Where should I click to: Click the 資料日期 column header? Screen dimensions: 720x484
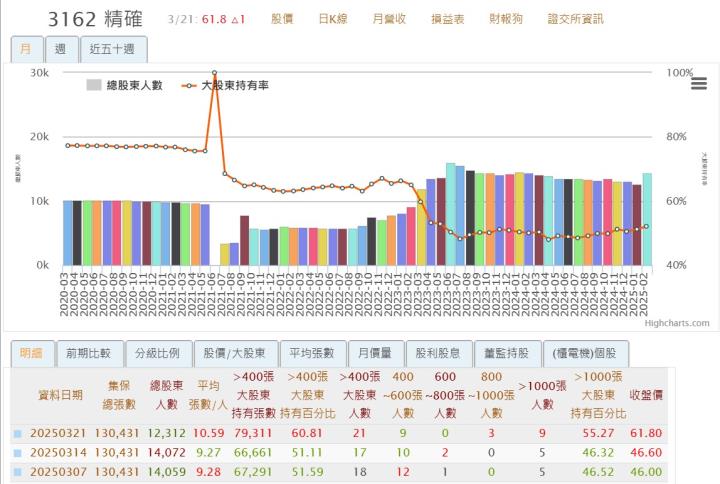click(60, 395)
